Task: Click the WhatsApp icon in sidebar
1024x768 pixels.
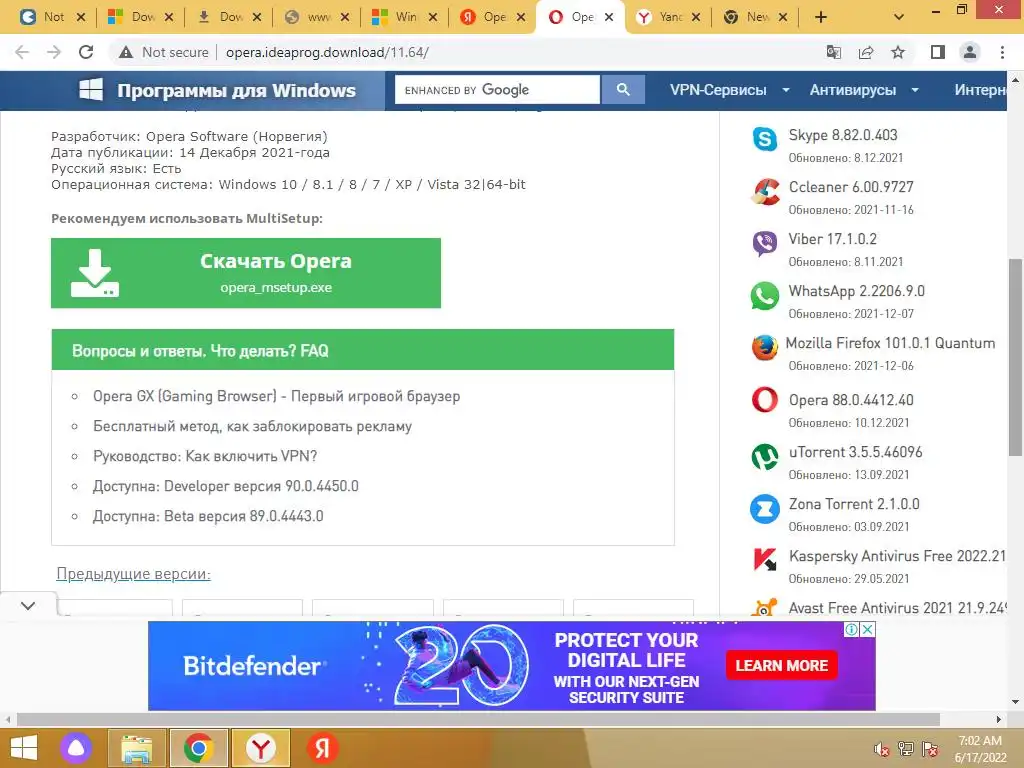Action: tap(765, 296)
